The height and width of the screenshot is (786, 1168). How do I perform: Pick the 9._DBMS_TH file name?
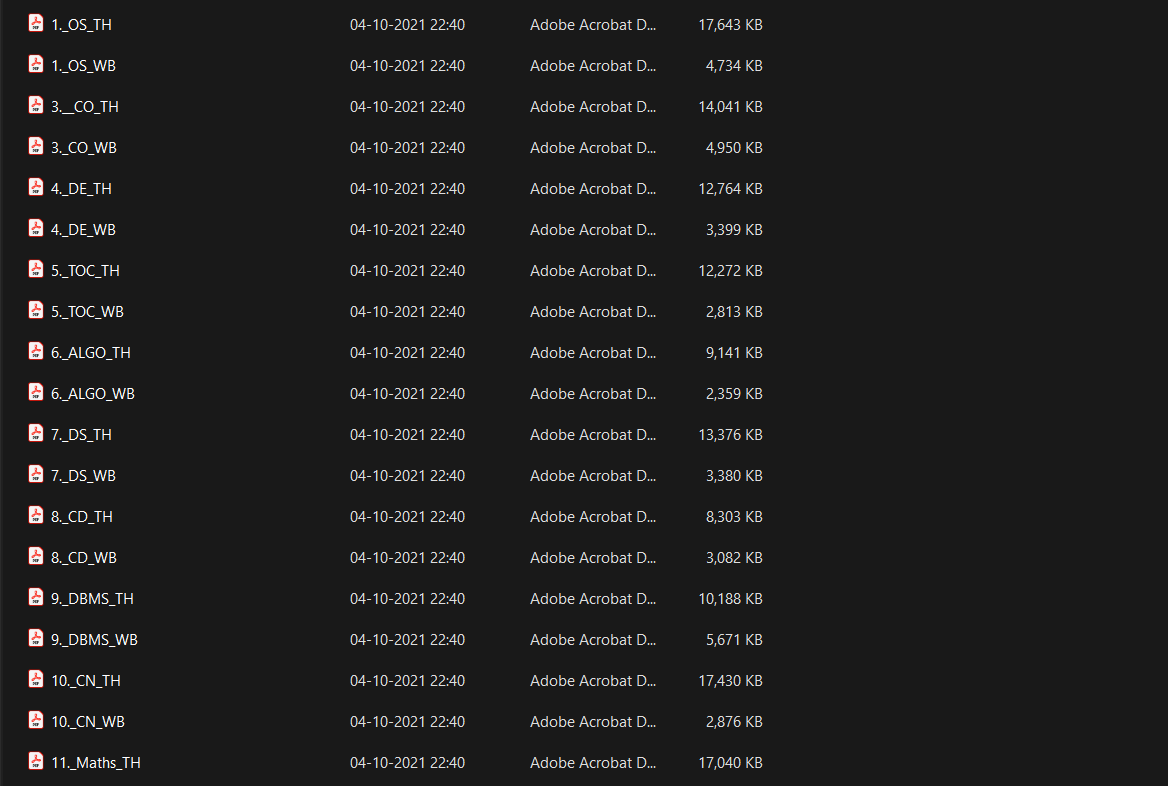click(92, 598)
